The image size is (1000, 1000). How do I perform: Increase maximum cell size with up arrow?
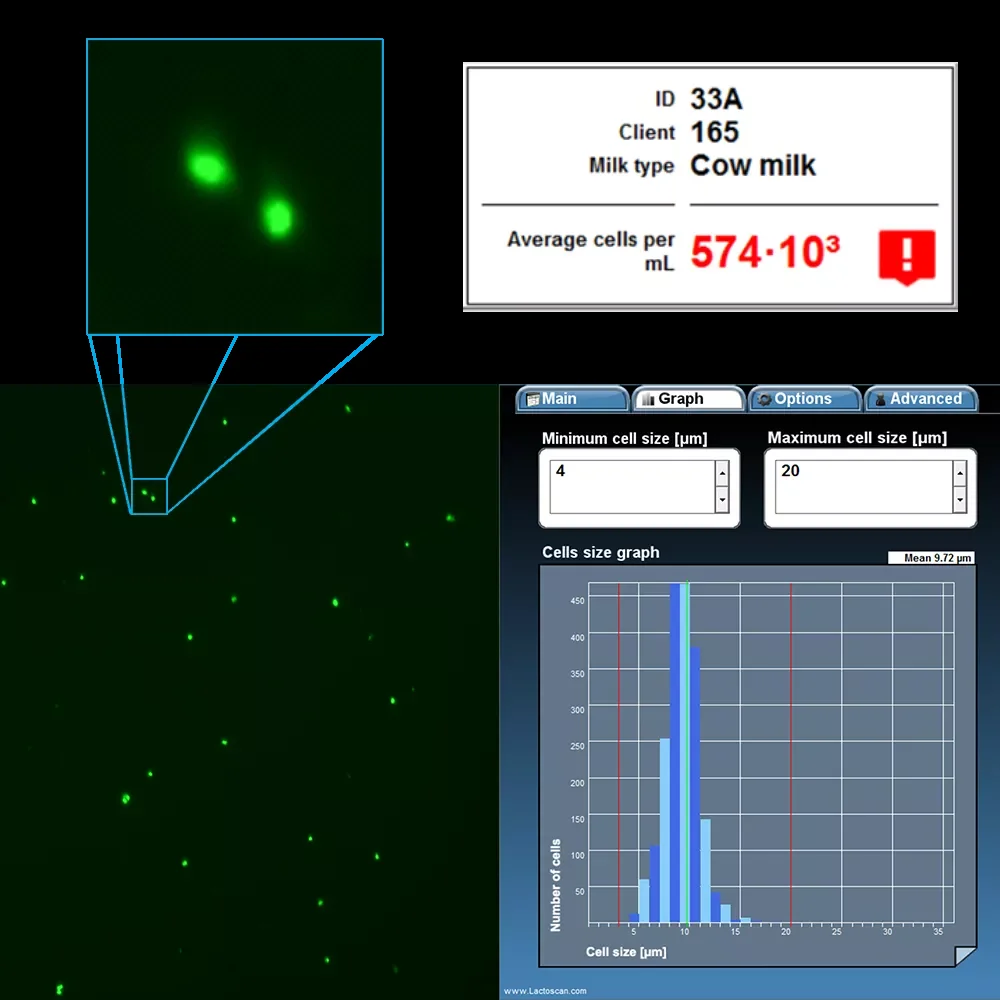960,473
